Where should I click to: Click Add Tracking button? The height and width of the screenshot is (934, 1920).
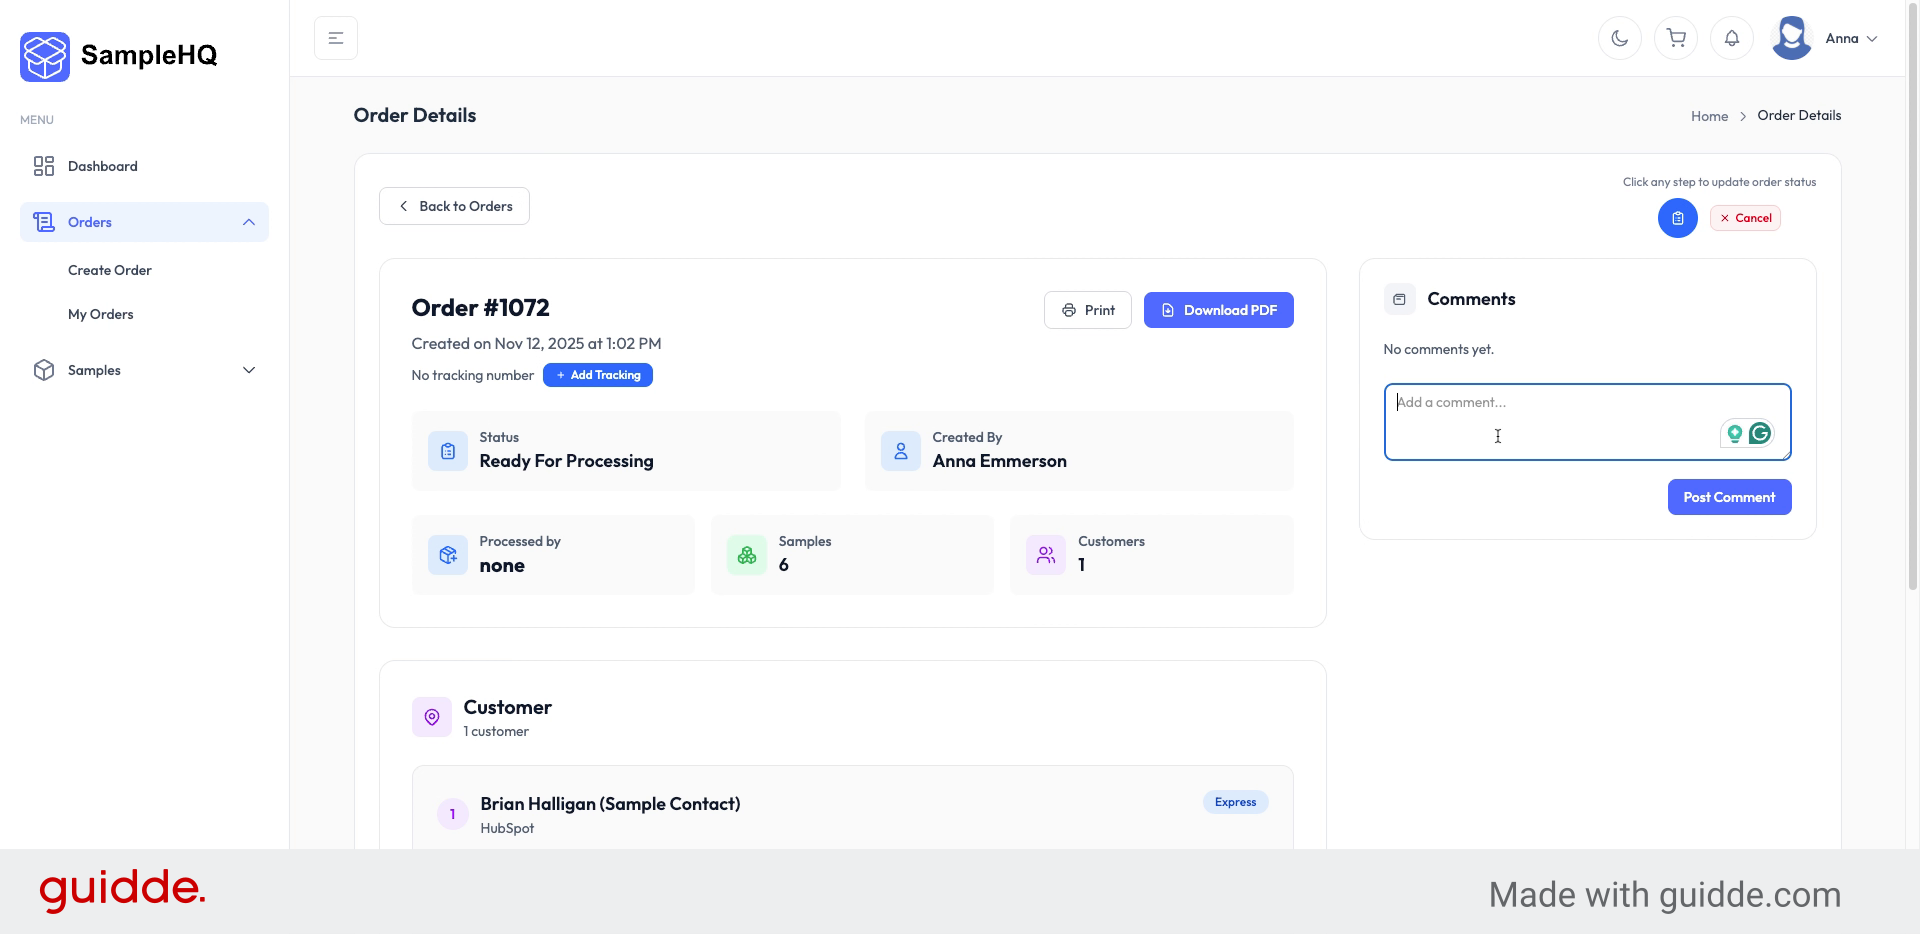tap(598, 375)
